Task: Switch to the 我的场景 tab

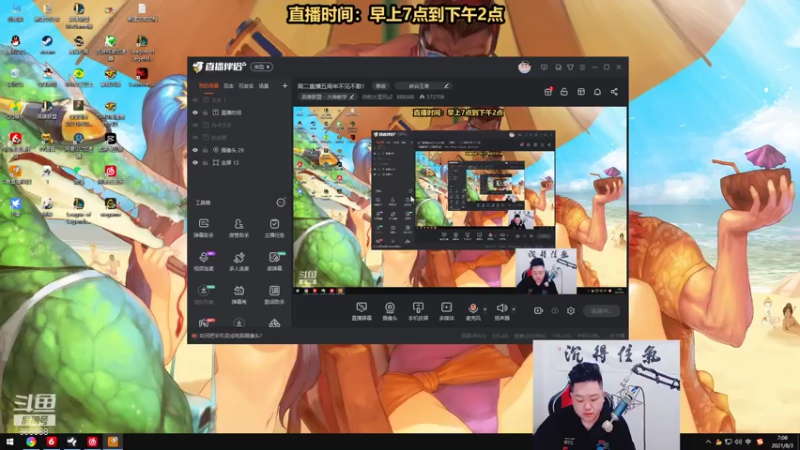Action: pyautogui.click(x=209, y=86)
